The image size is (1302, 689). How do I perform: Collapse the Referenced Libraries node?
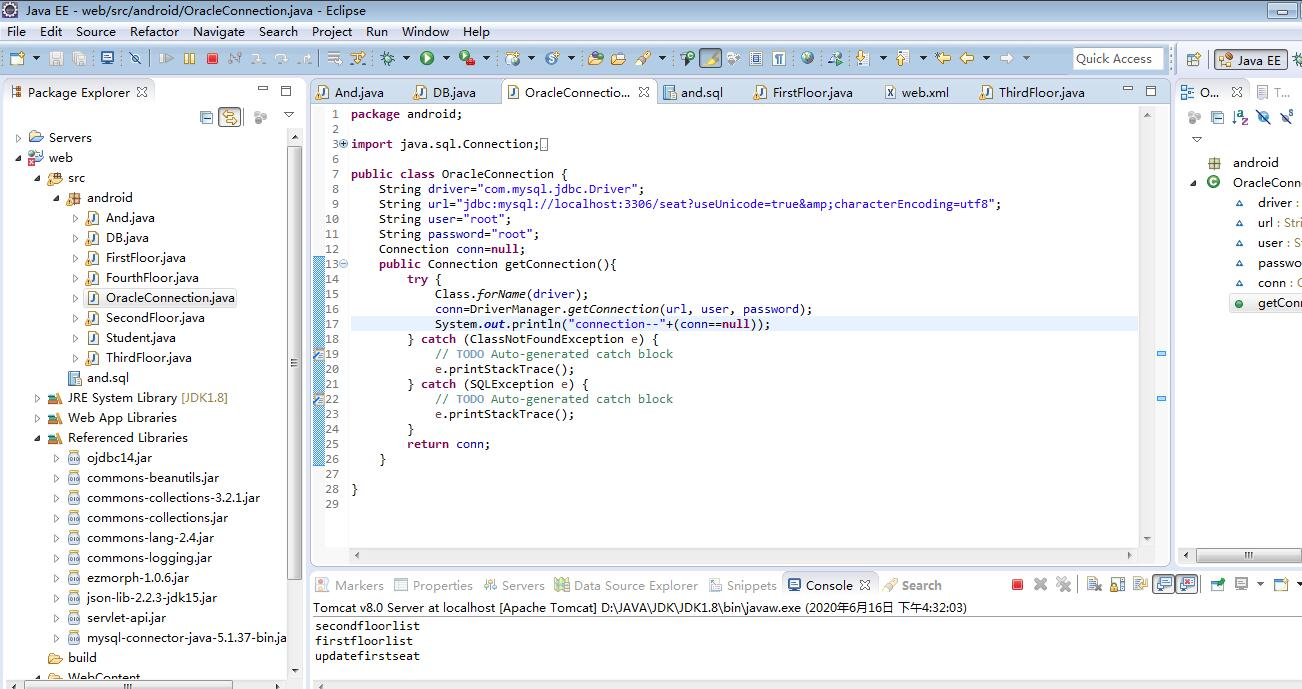(37, 438)
